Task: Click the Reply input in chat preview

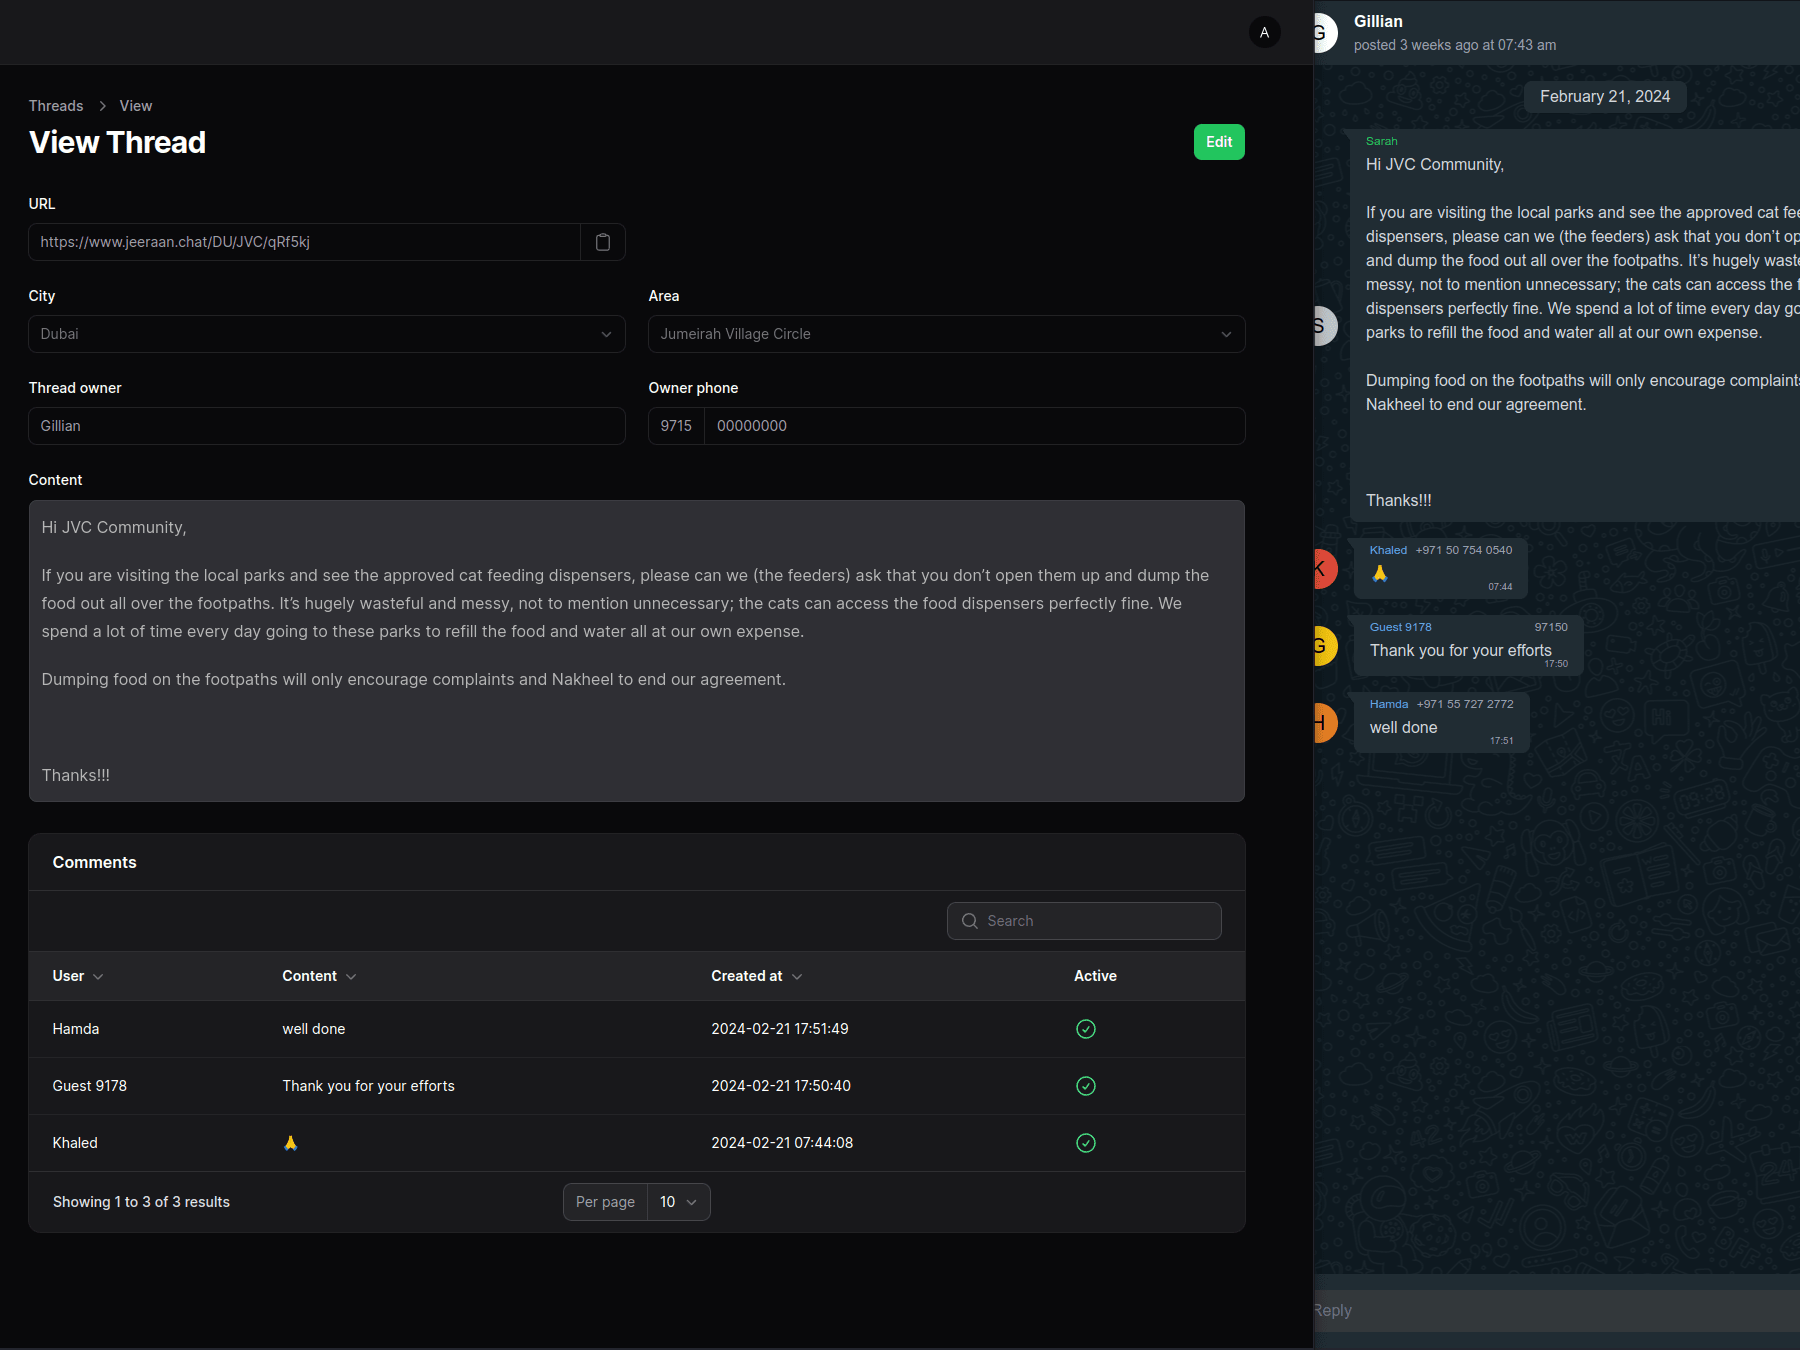Action: (1557, 1310)
